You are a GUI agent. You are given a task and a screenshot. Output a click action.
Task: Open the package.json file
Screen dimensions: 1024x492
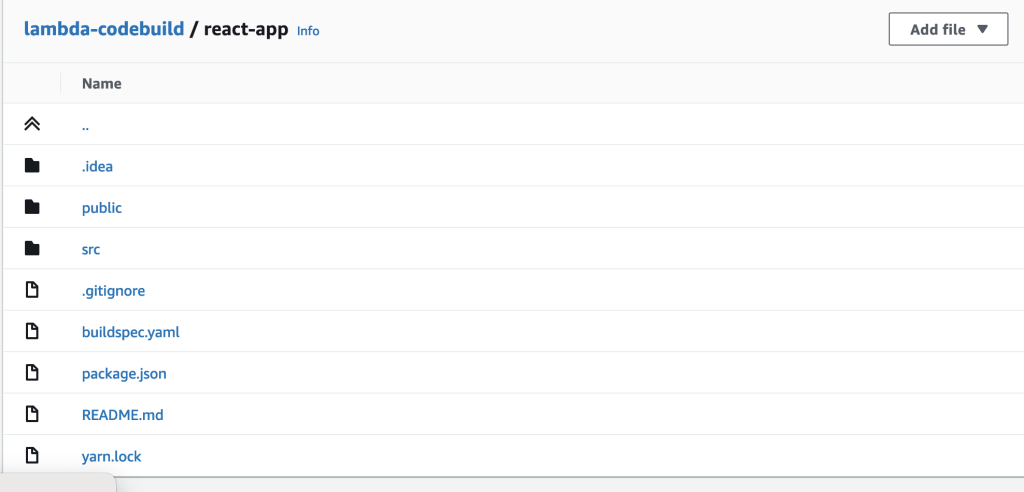124,374
